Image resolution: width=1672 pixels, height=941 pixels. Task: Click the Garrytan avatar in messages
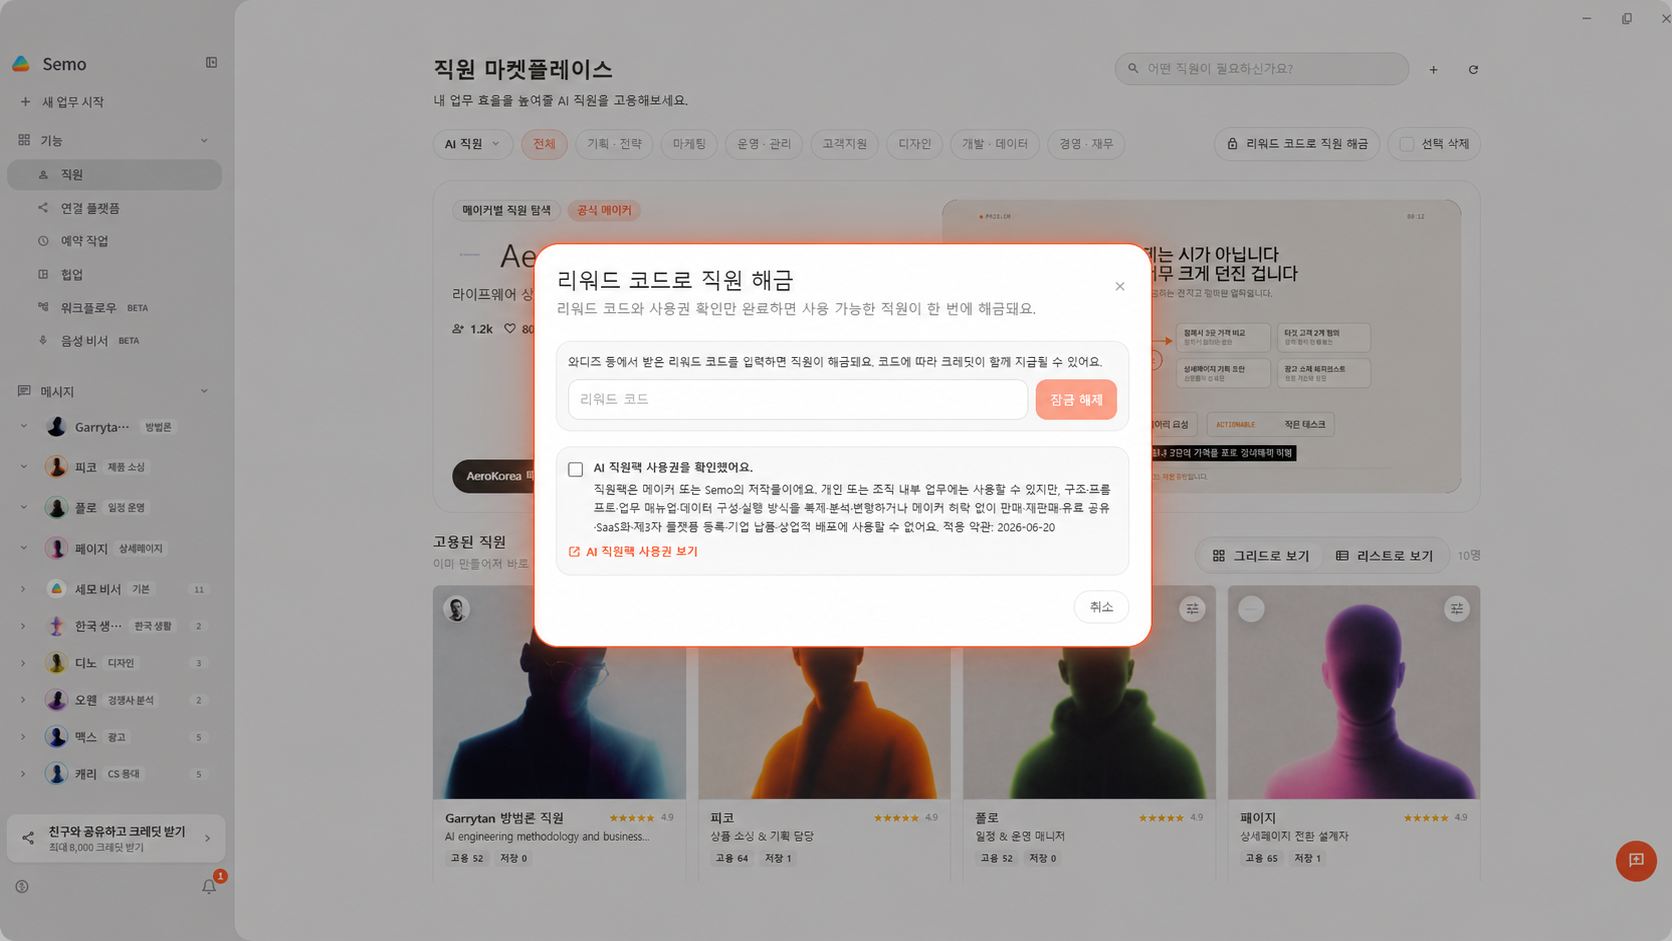(56, 427)
